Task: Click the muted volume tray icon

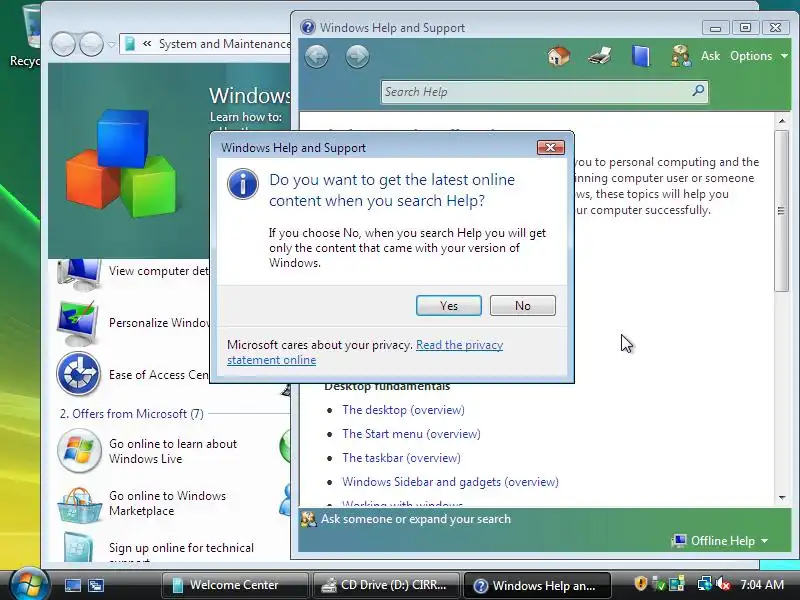Action: 723,584
